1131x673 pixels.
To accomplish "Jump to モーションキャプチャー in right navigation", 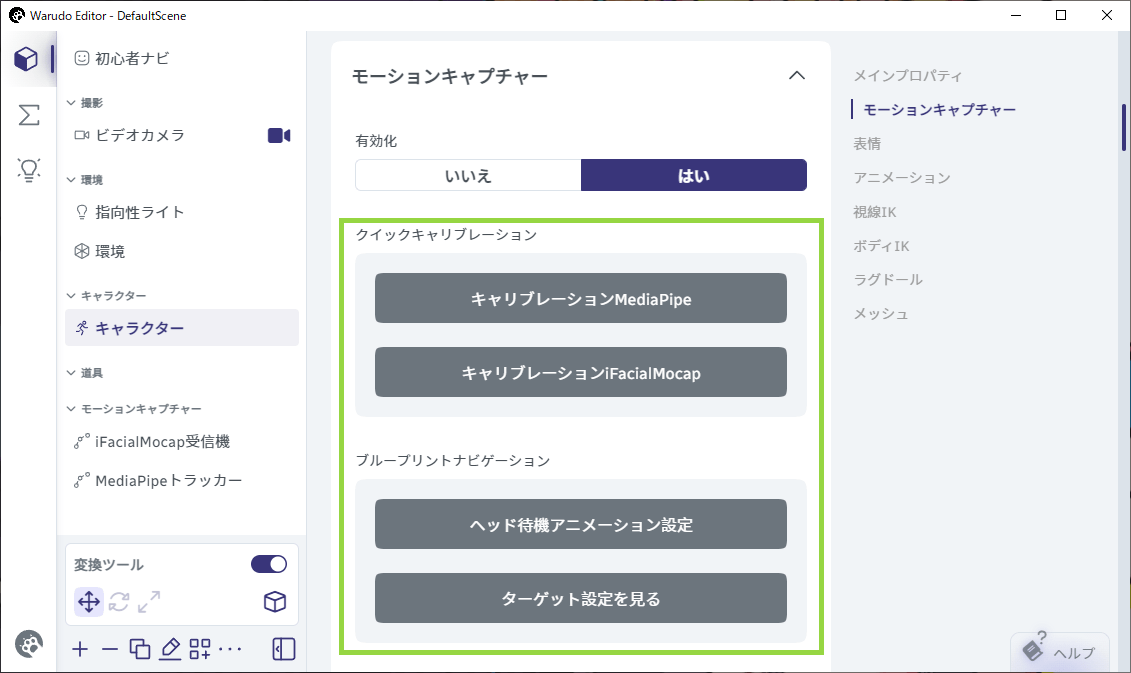I will click(x=940, y=110).
